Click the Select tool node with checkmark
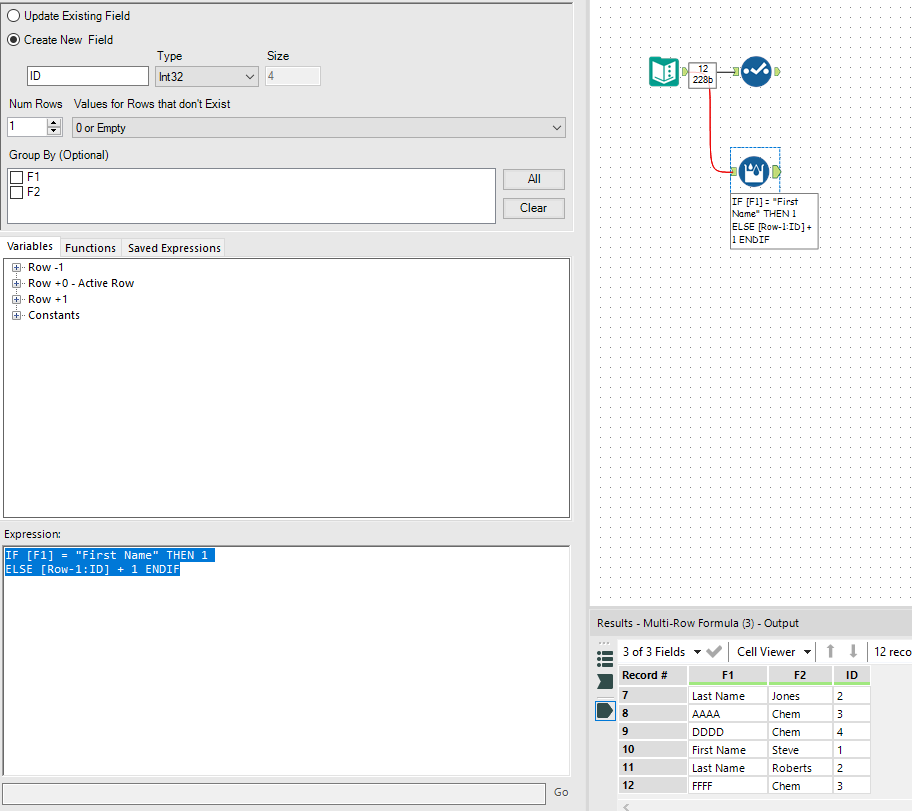 [755, 72]
